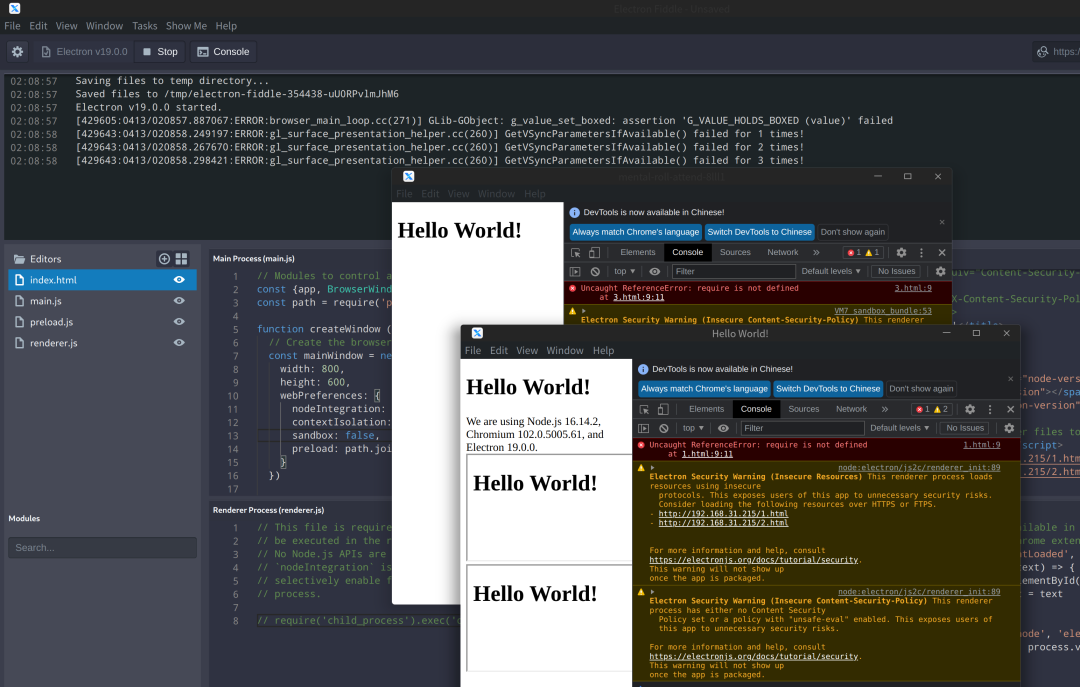Open Electron v19.0.0 version selector
The image size is (1080, 687).
click(x=84, y=52)
